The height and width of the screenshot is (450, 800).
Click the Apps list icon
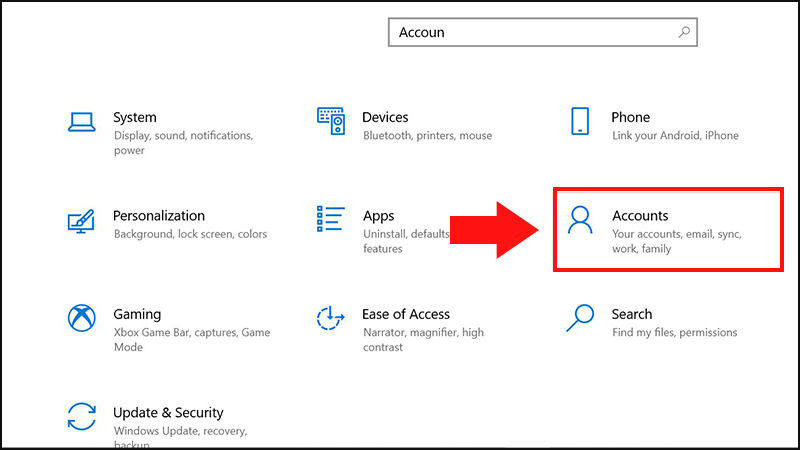331,219
